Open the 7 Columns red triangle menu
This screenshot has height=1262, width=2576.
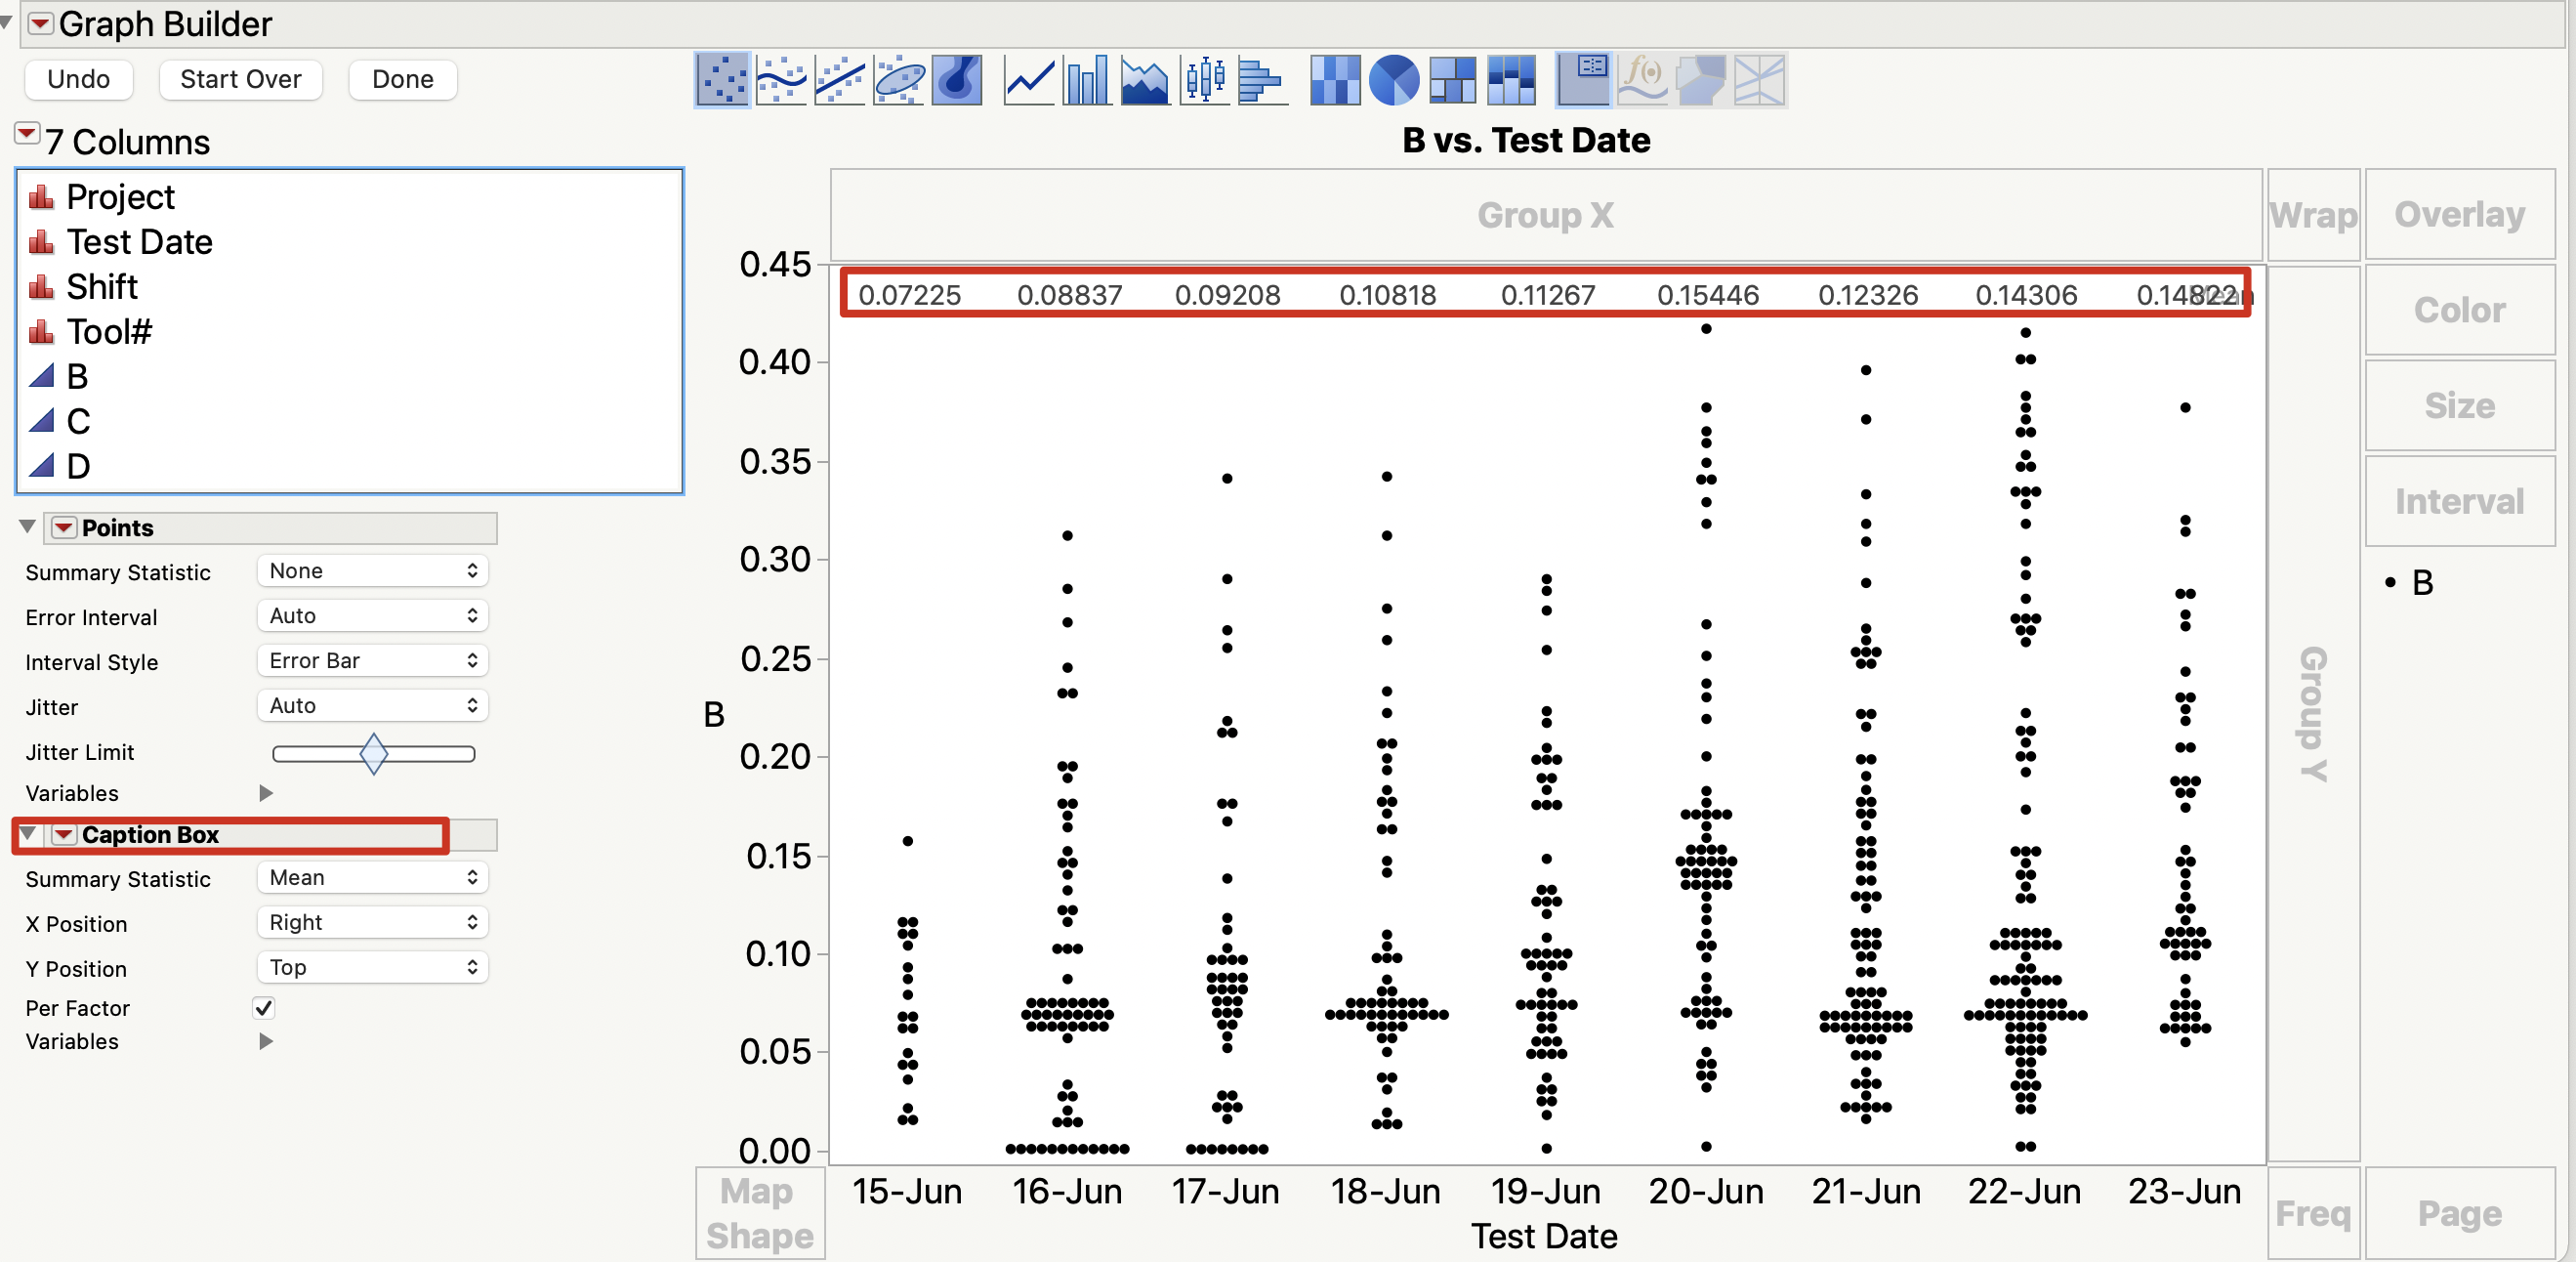[x=27, y=134]
